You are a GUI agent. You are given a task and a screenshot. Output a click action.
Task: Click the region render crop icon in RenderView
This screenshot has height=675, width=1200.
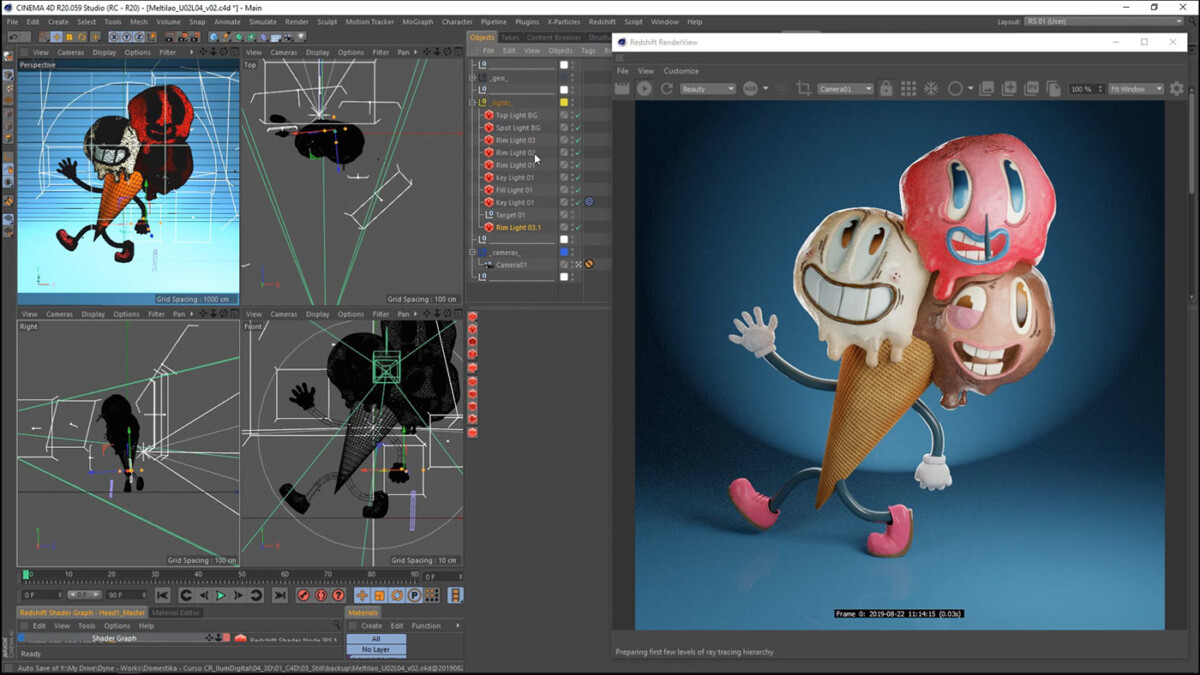805,88
